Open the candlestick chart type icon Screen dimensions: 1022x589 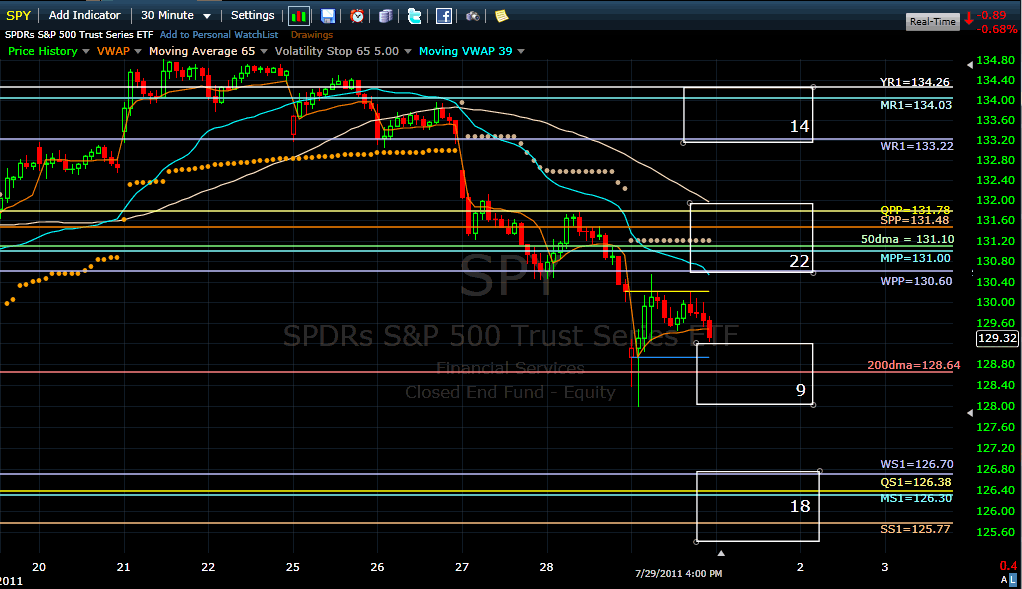tap(299, 16)
